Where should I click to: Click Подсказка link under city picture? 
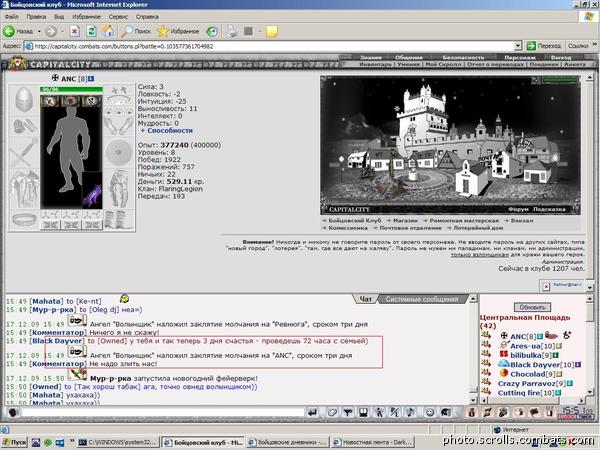tap(549, 209)
